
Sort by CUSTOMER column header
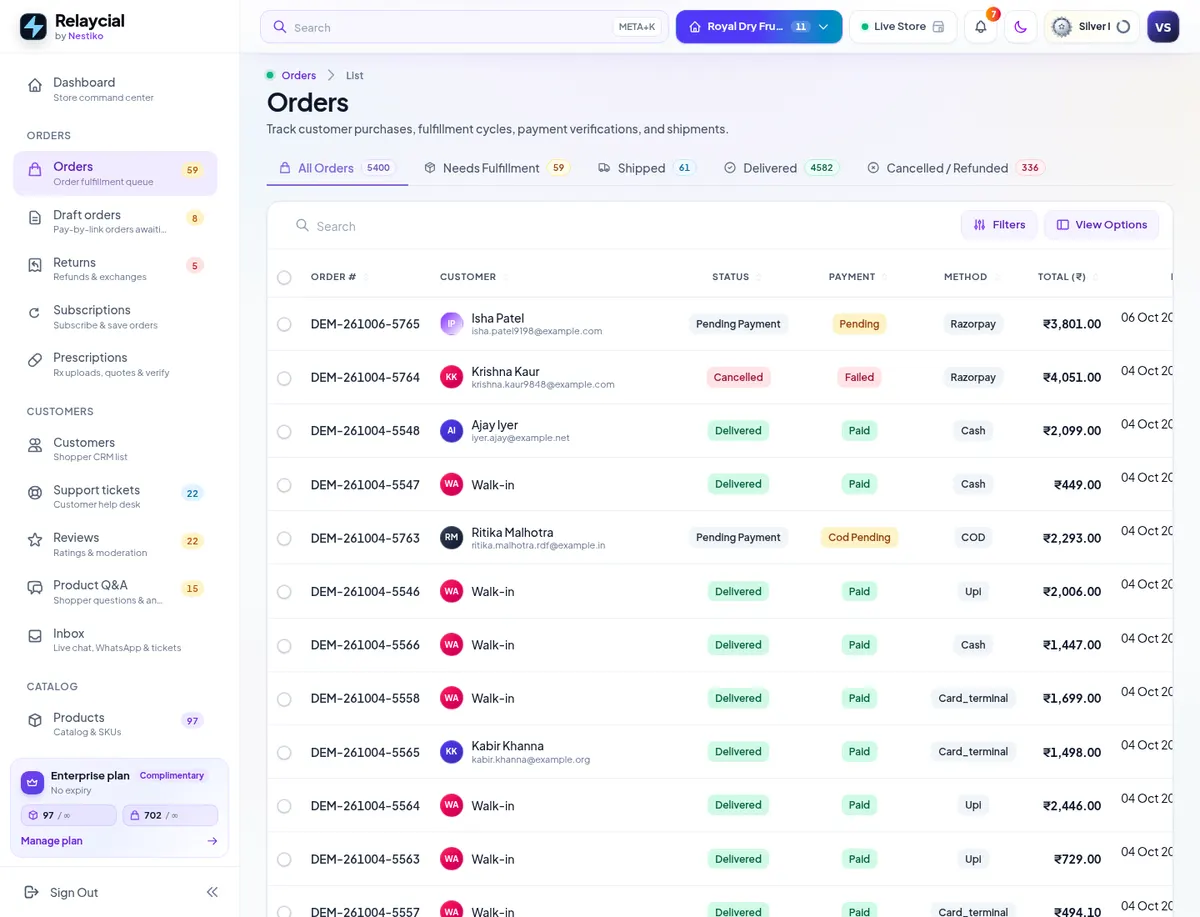pyautogui.click(x=473, y=277)
